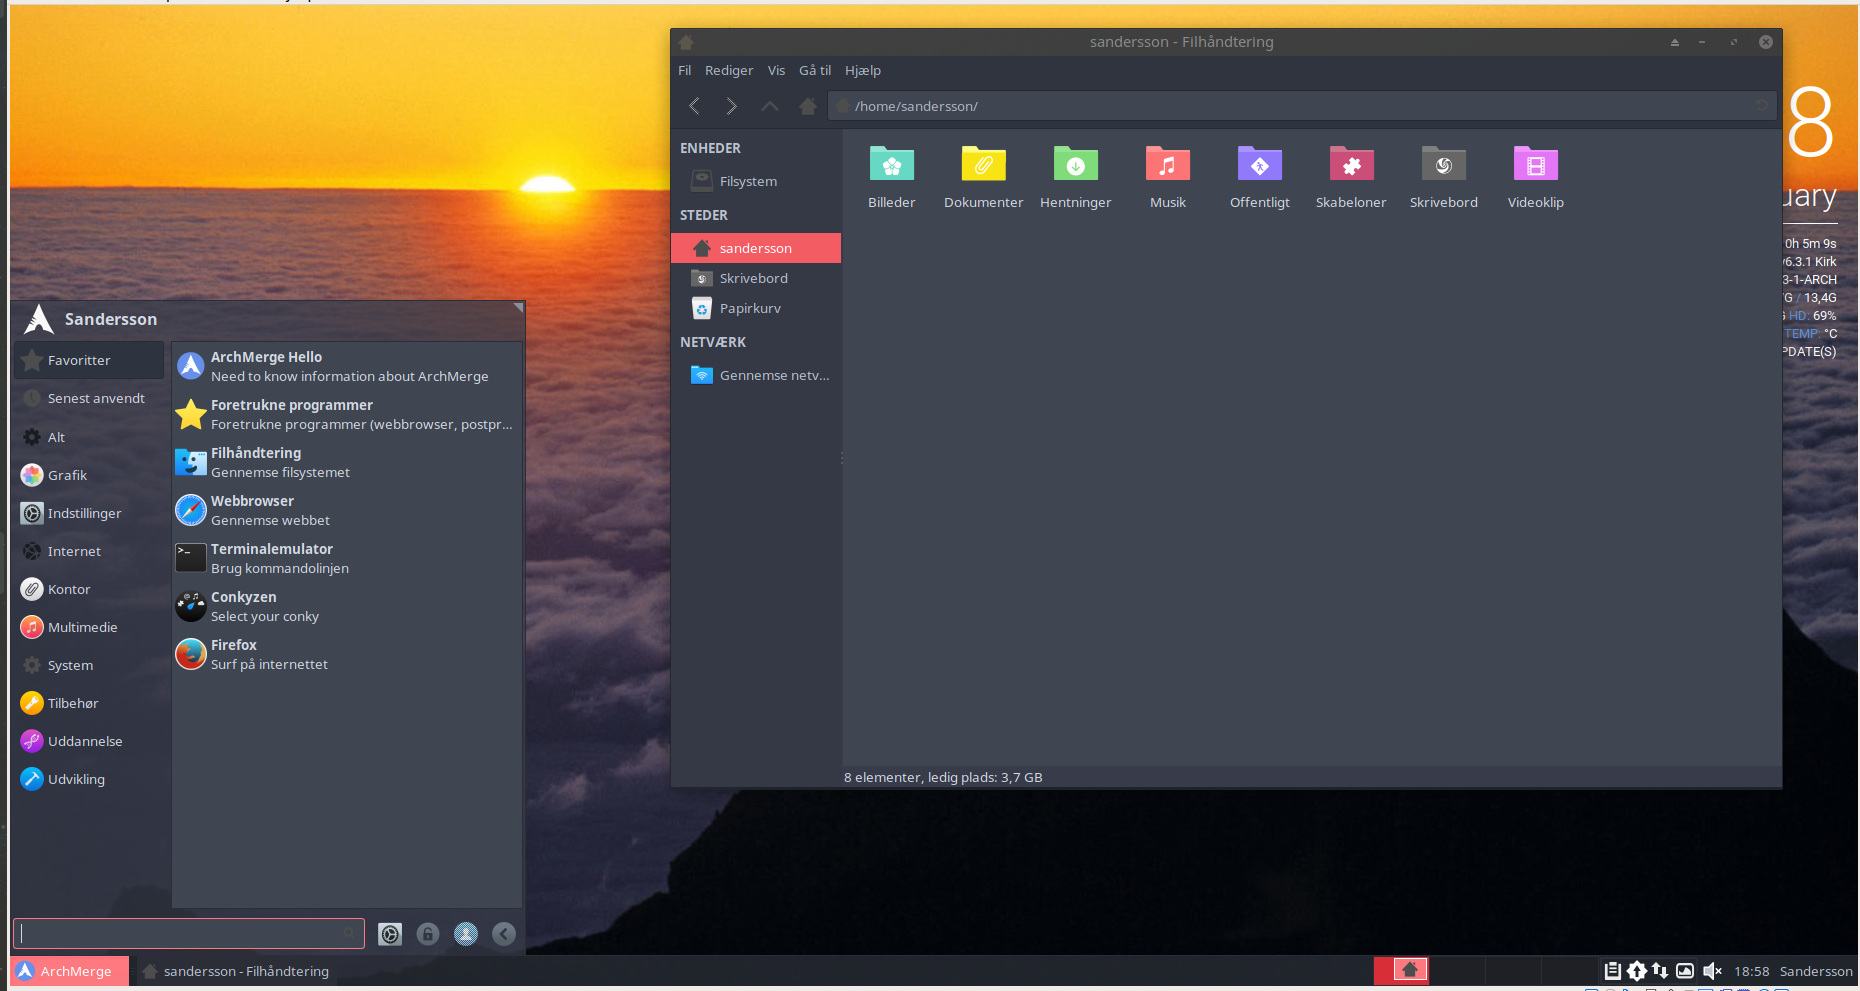
Task: Click the active workspace in the pager
Action: coord(1401,970)
